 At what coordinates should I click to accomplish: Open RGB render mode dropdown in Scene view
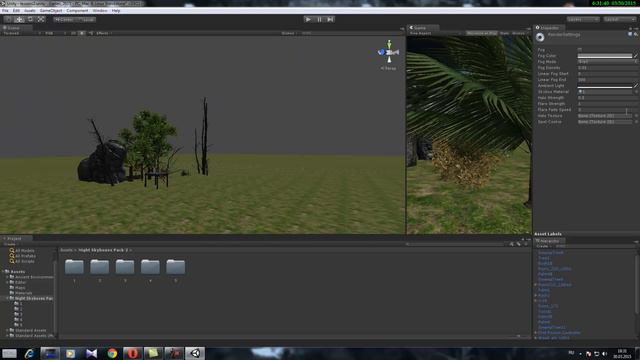[x=55, y=33]
